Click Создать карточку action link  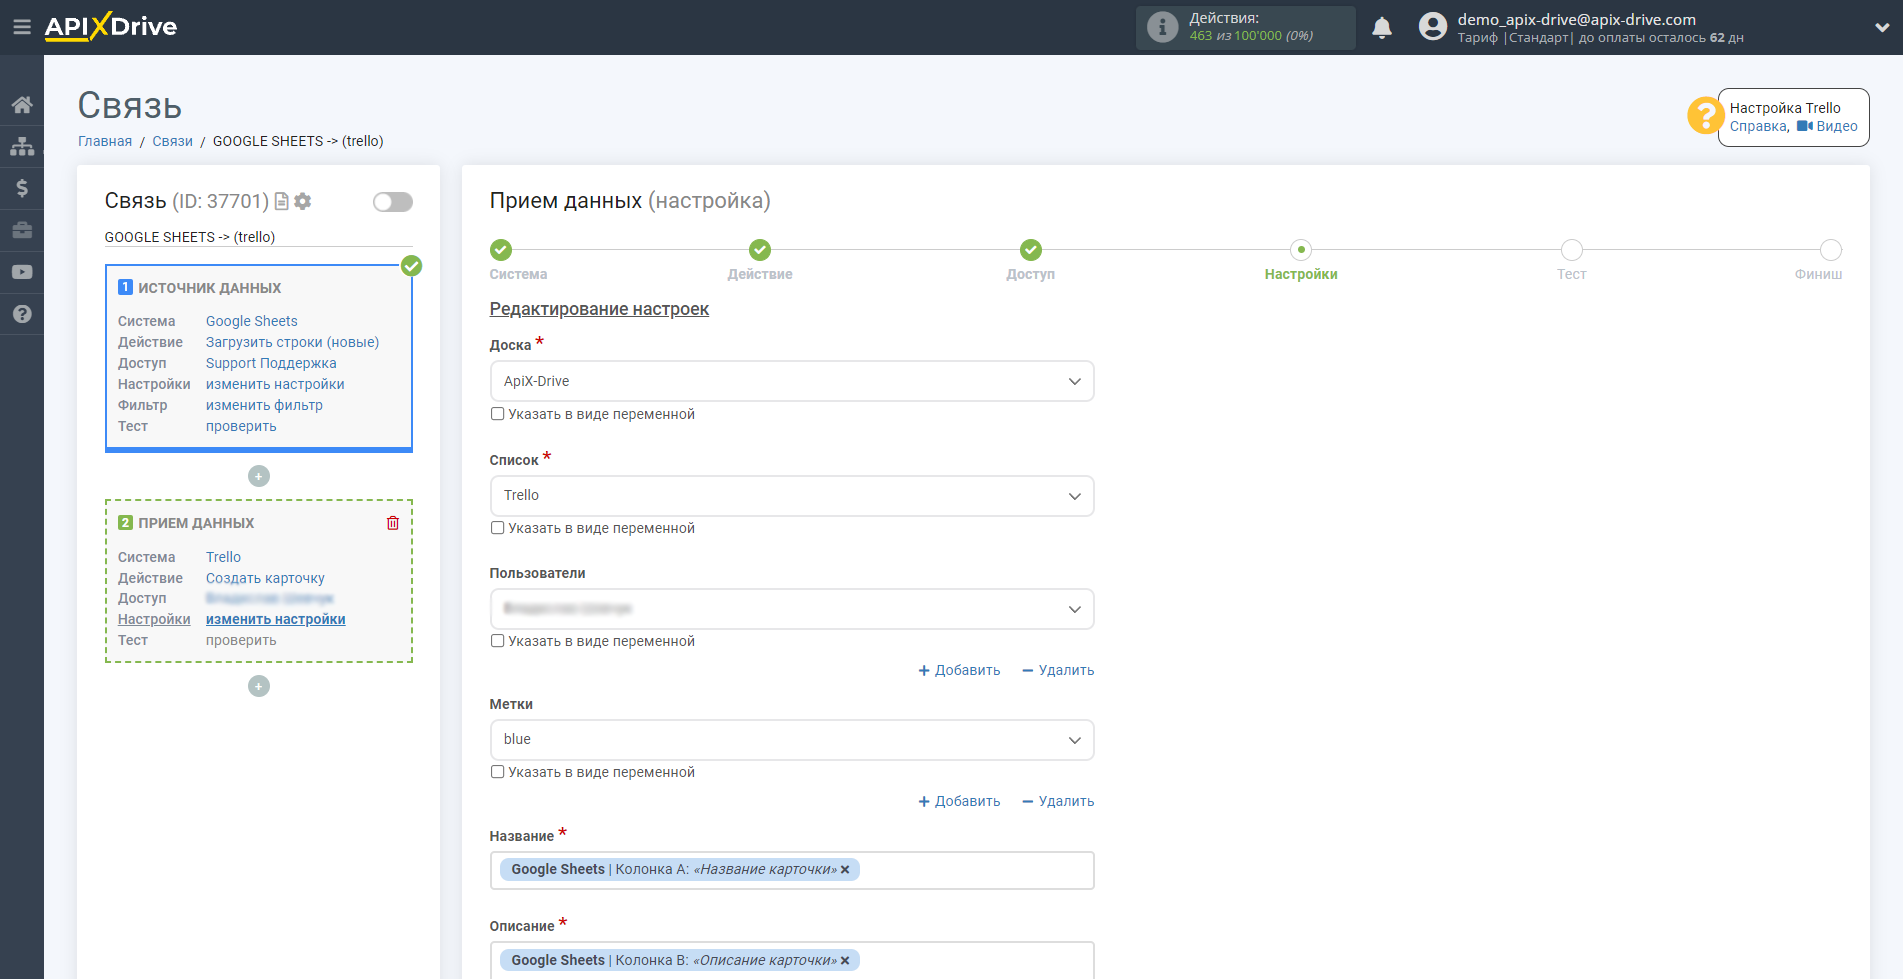pos(265,578)
